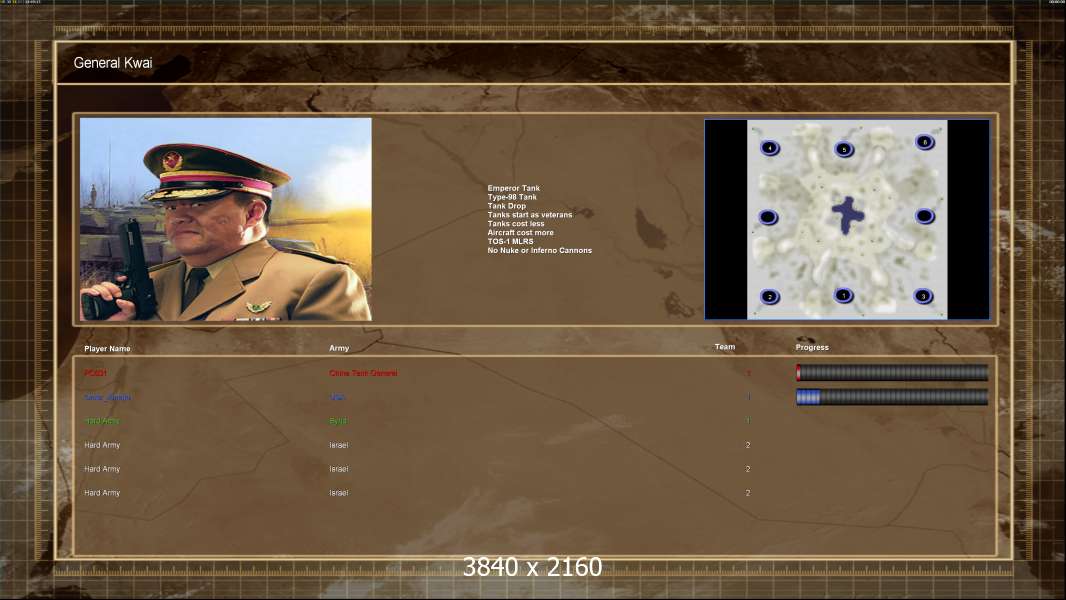Click the green player's army entry
This screenshot has width=1066, height=600.
pyautogui.click(x=338, y=421)
